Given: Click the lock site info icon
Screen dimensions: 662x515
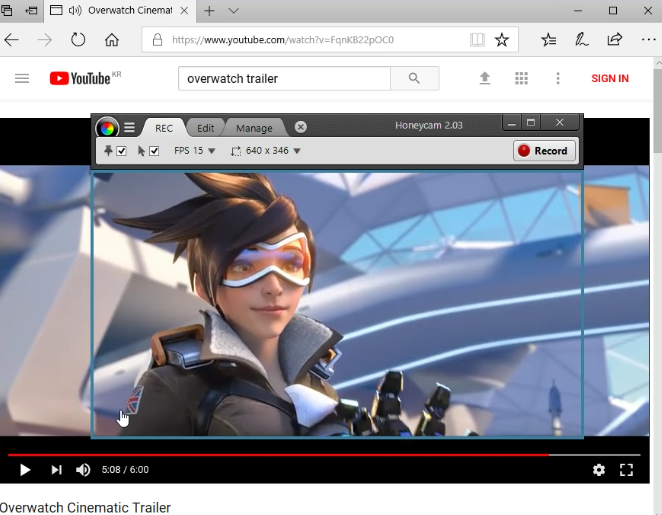Looking at the screenshot, I should coord(157,40).
